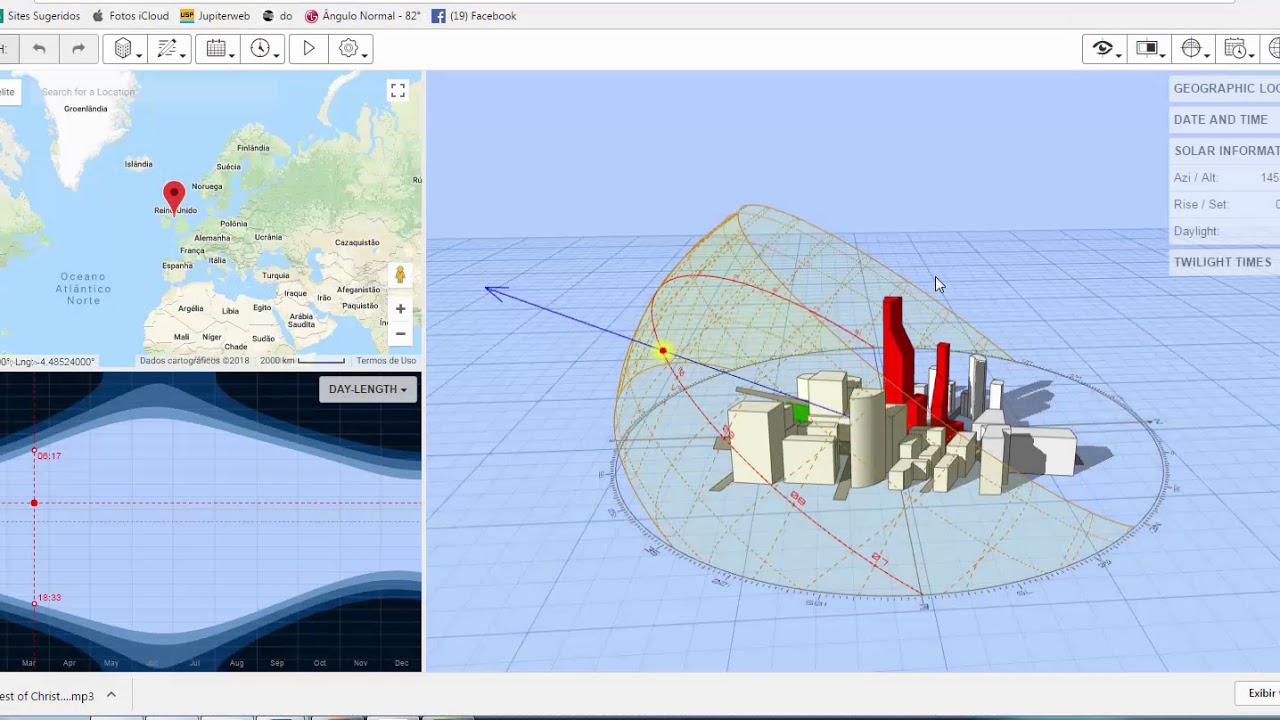Select the green block in model

[x=799, y=413]
